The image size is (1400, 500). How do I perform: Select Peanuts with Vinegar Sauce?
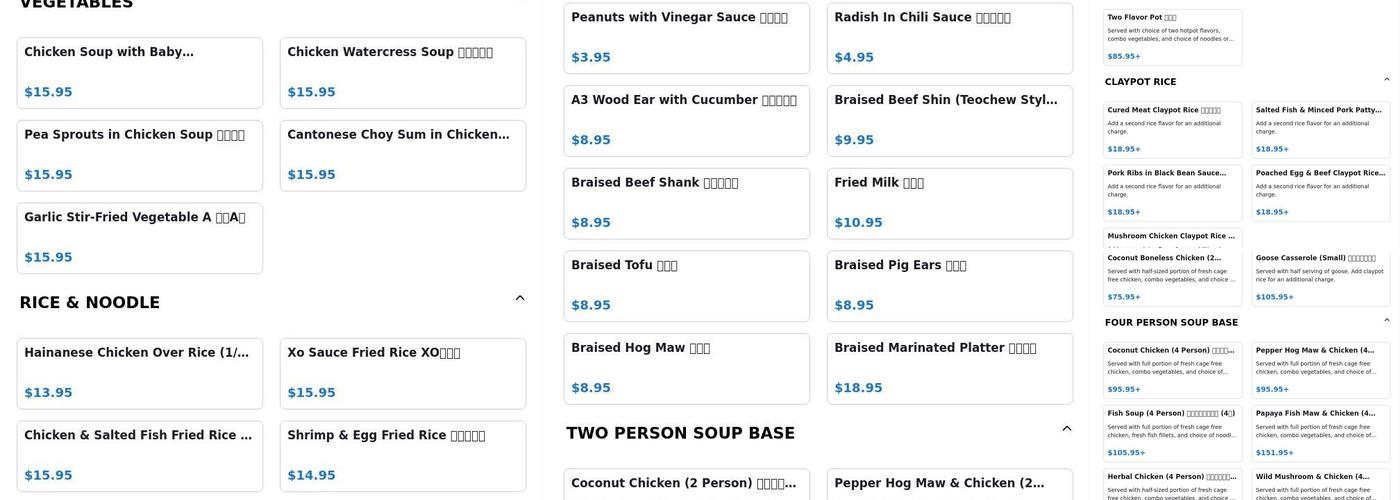click(686, 38)
